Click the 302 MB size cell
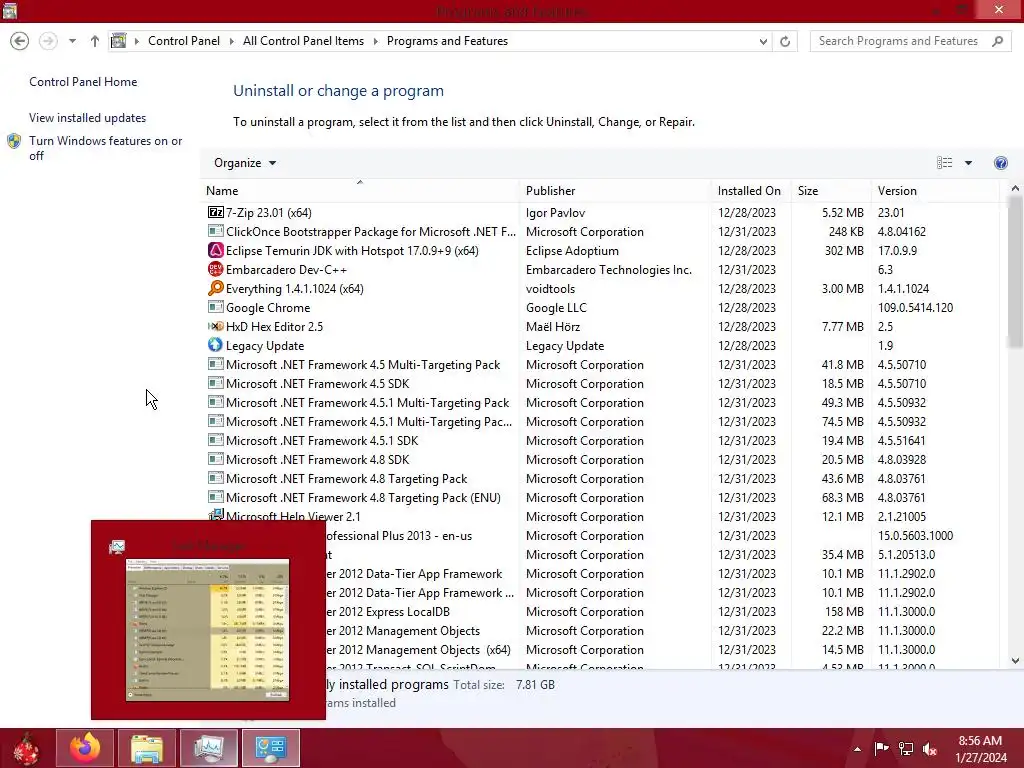 [x=844, y=251]
